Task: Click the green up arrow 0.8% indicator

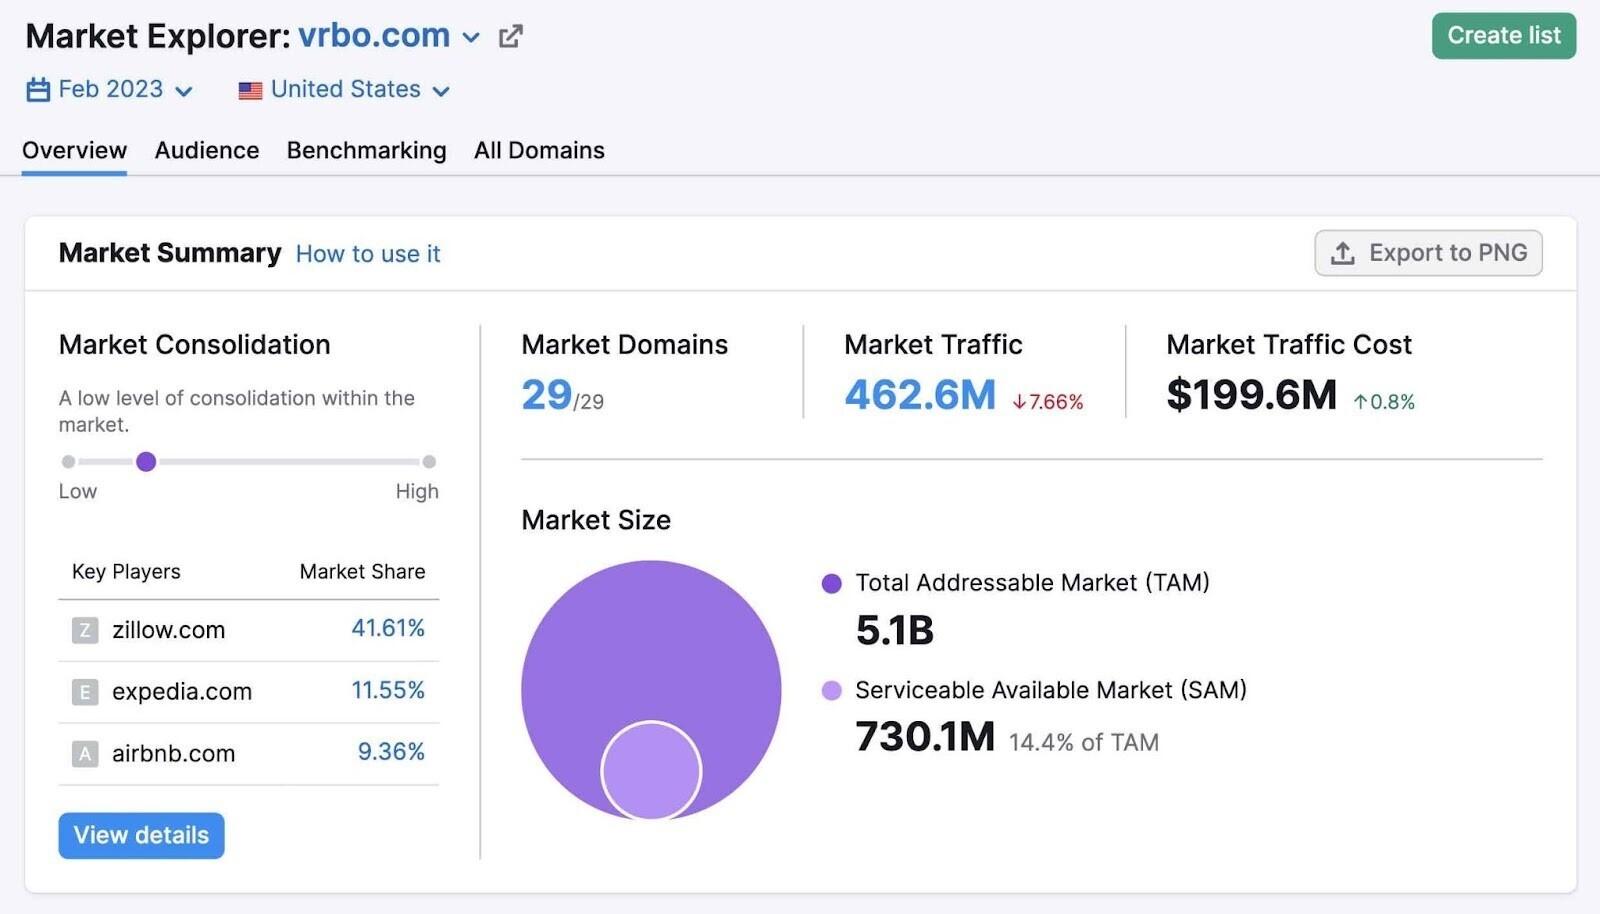Action: (x=1384, y=402)
